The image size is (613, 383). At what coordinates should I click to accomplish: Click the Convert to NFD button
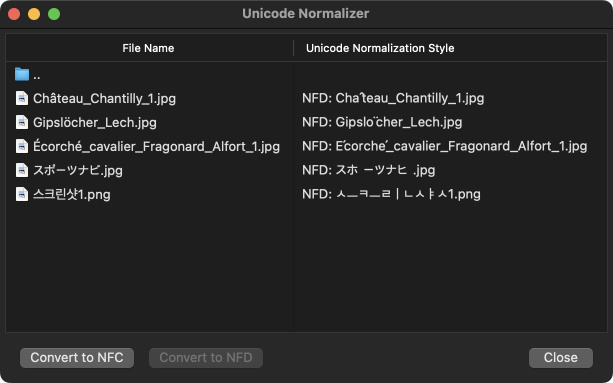206,358
